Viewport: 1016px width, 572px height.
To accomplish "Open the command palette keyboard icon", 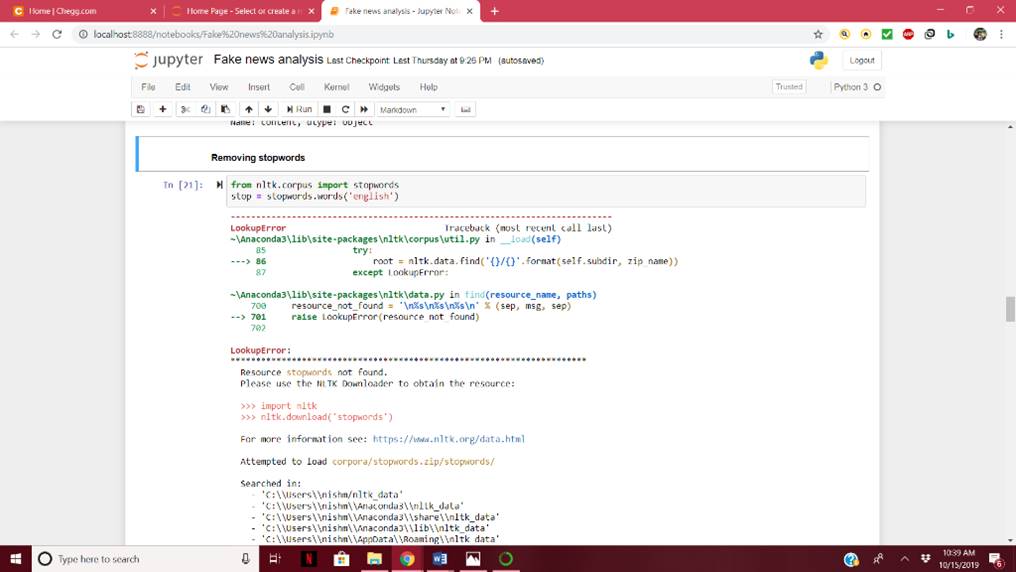I will pos(465,109).
